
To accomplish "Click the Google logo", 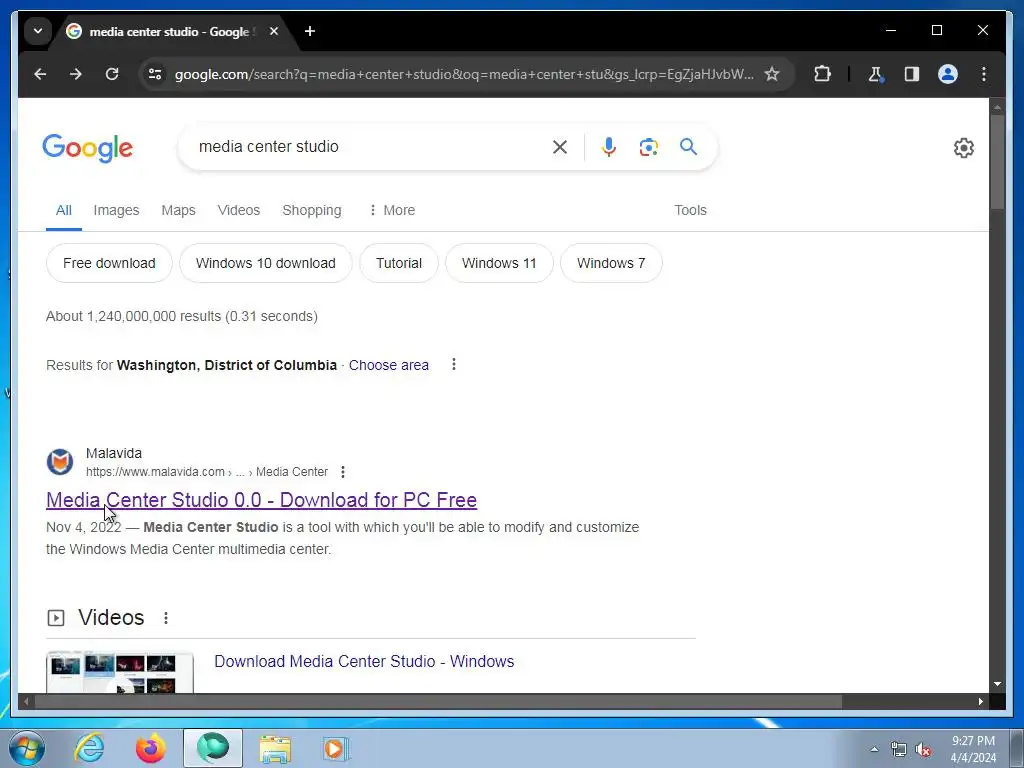I will (x=88, y=148).
